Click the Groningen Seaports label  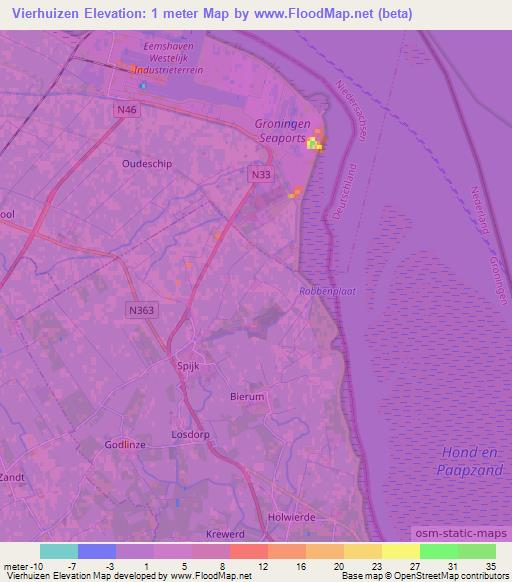pos(282,131)
